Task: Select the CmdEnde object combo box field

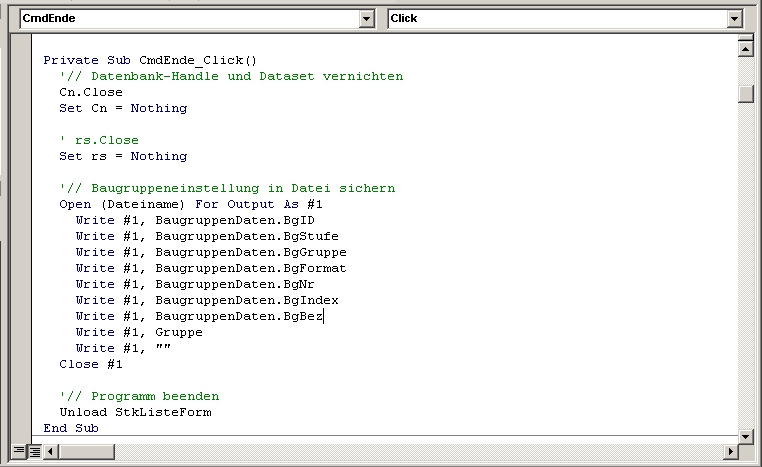Action: point(197,19)
